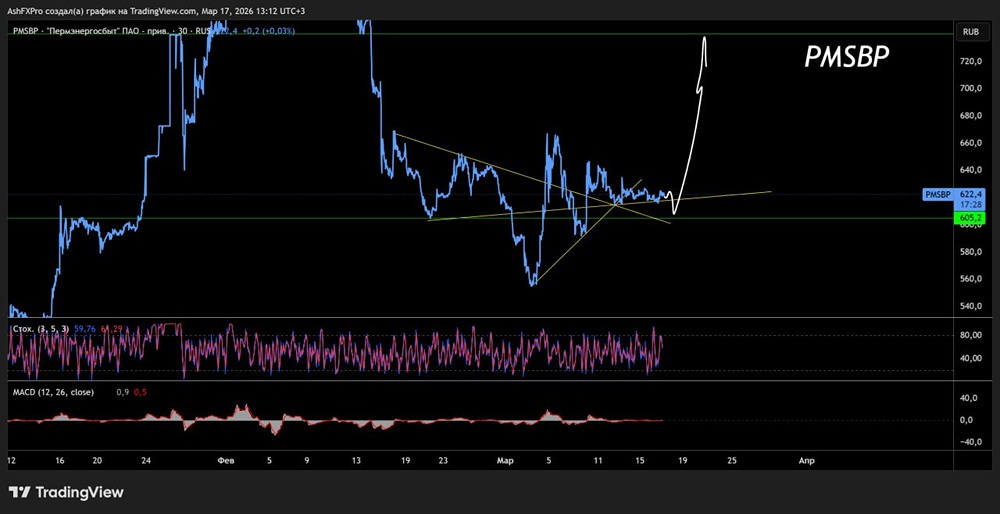Click date label 20 on the time axis

point(97,460)
